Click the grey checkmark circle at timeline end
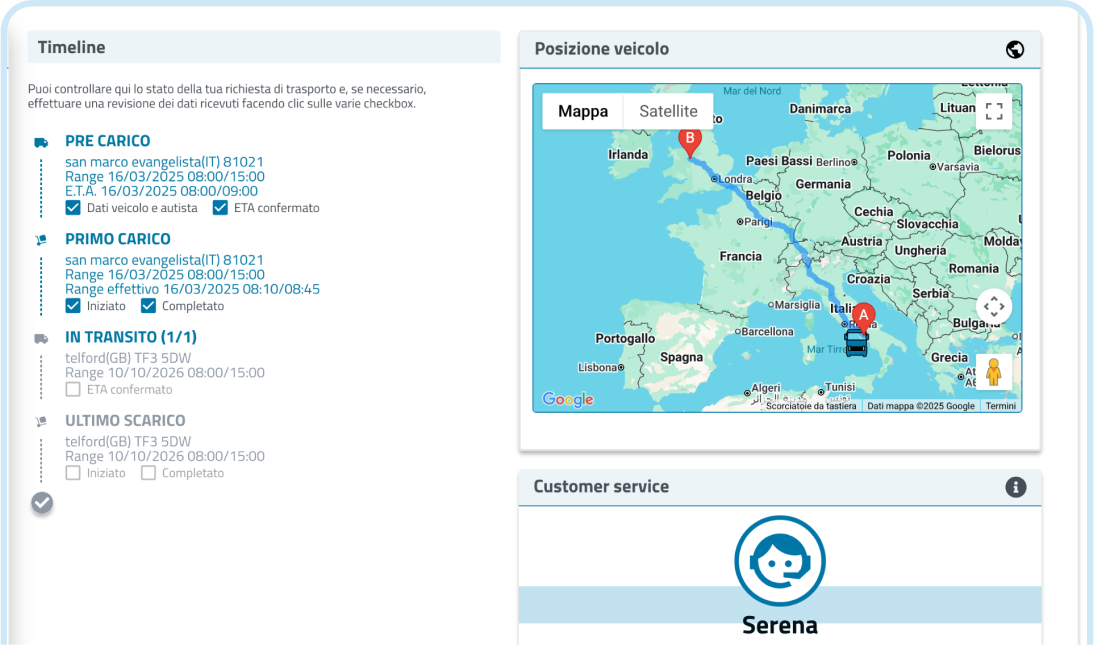 click(x=42, y=502)
